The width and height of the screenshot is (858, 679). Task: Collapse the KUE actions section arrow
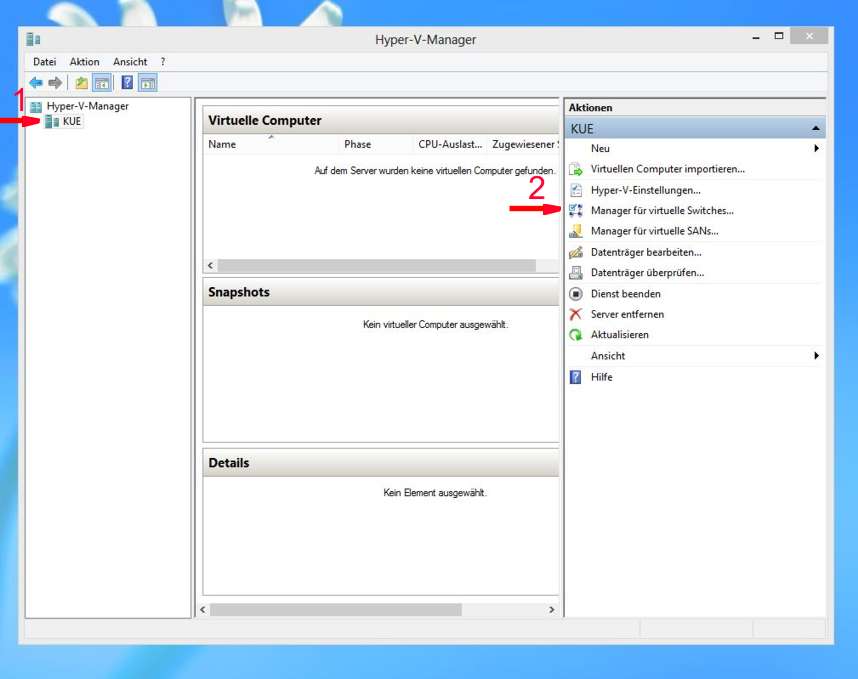tap(816, 129)
